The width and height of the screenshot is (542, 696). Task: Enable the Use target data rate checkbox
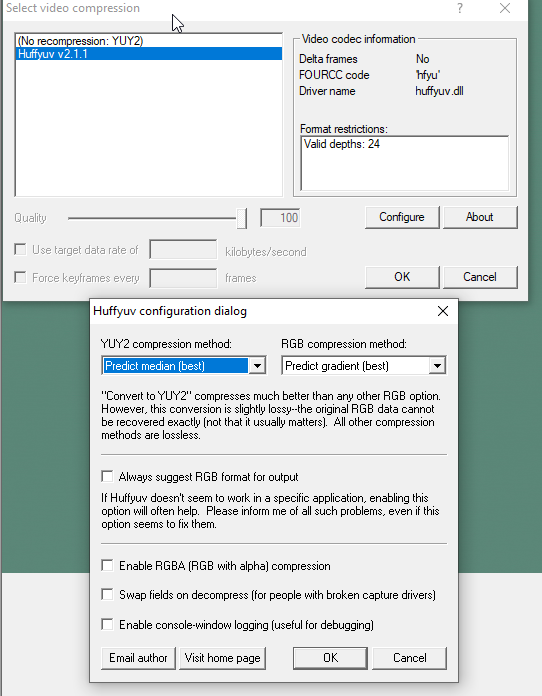[20, 249]
